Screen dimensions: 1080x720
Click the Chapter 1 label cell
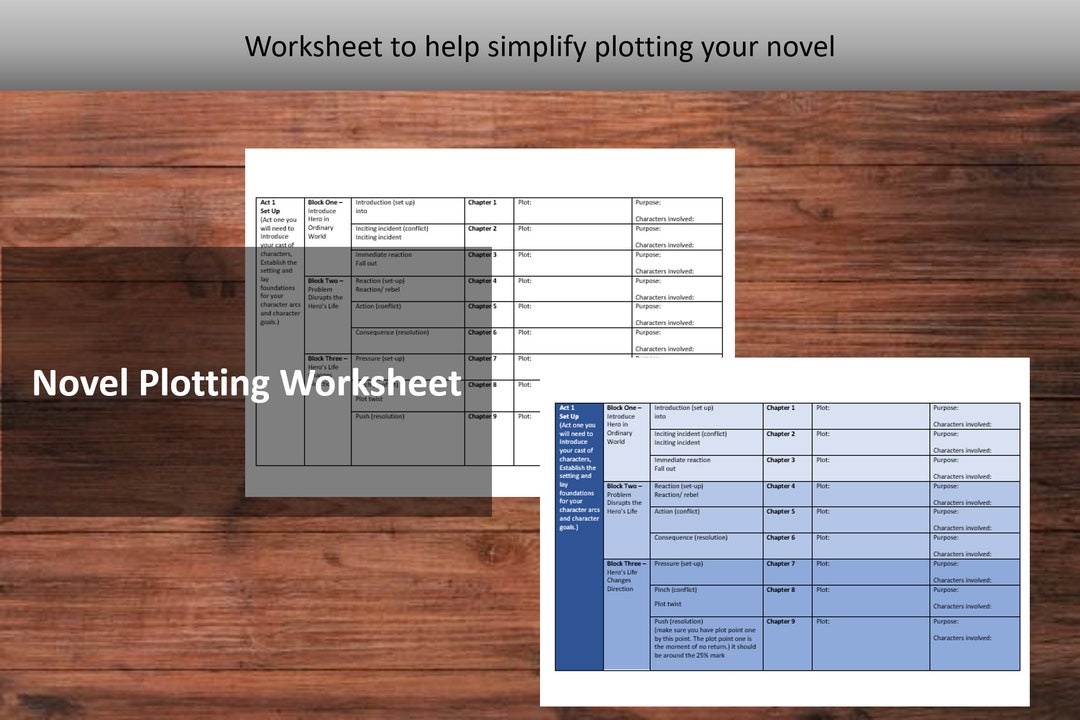pyautogui.click(x=782, y=408)
